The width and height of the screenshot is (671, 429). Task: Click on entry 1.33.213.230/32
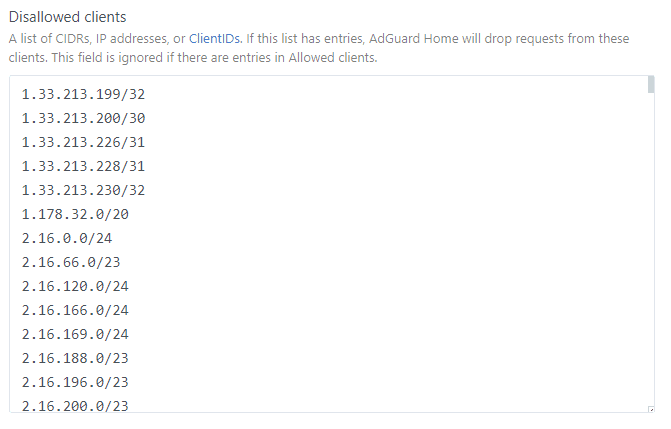(83, 190)
